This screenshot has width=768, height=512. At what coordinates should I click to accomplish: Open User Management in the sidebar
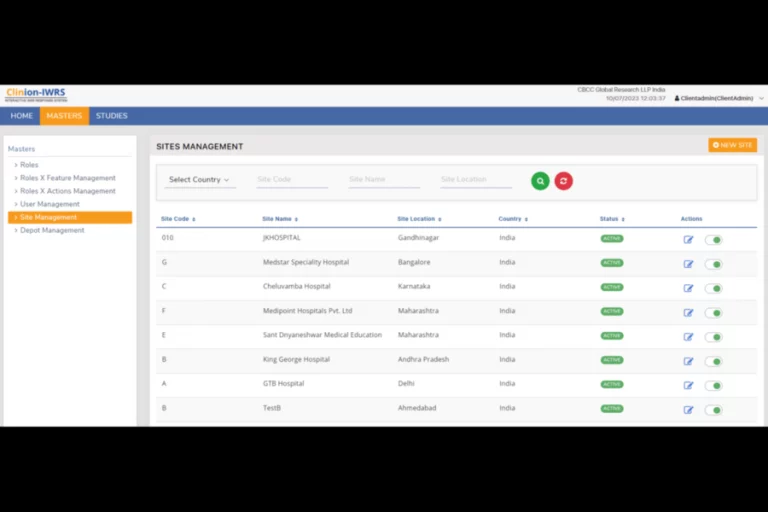[49, 204]
